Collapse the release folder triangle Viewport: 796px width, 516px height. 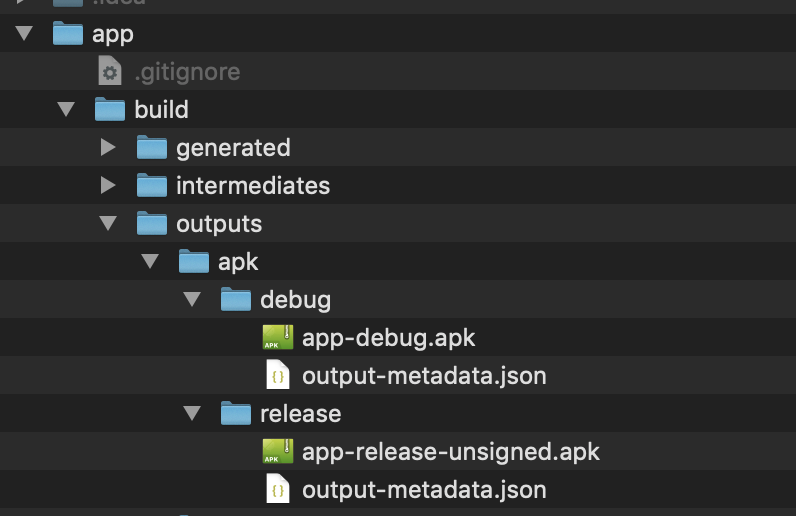(x=192, y=413)
